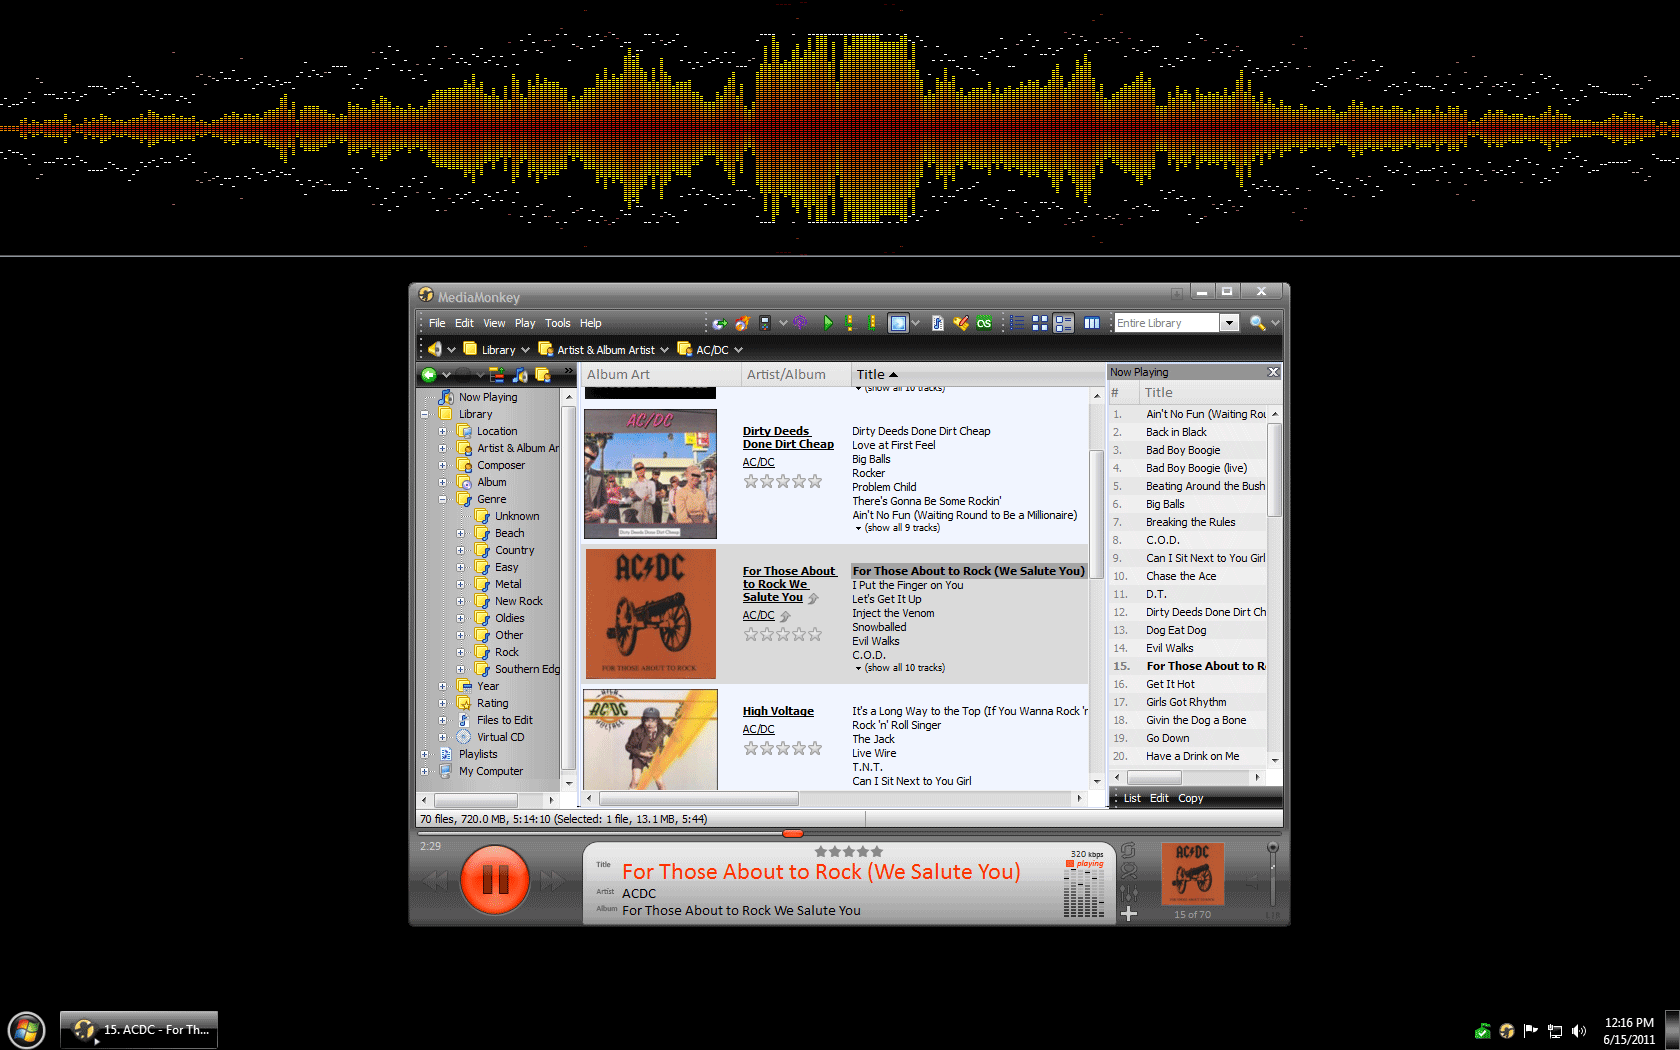Open the View menu
1680x1050 pixels.
coord(494,323)
